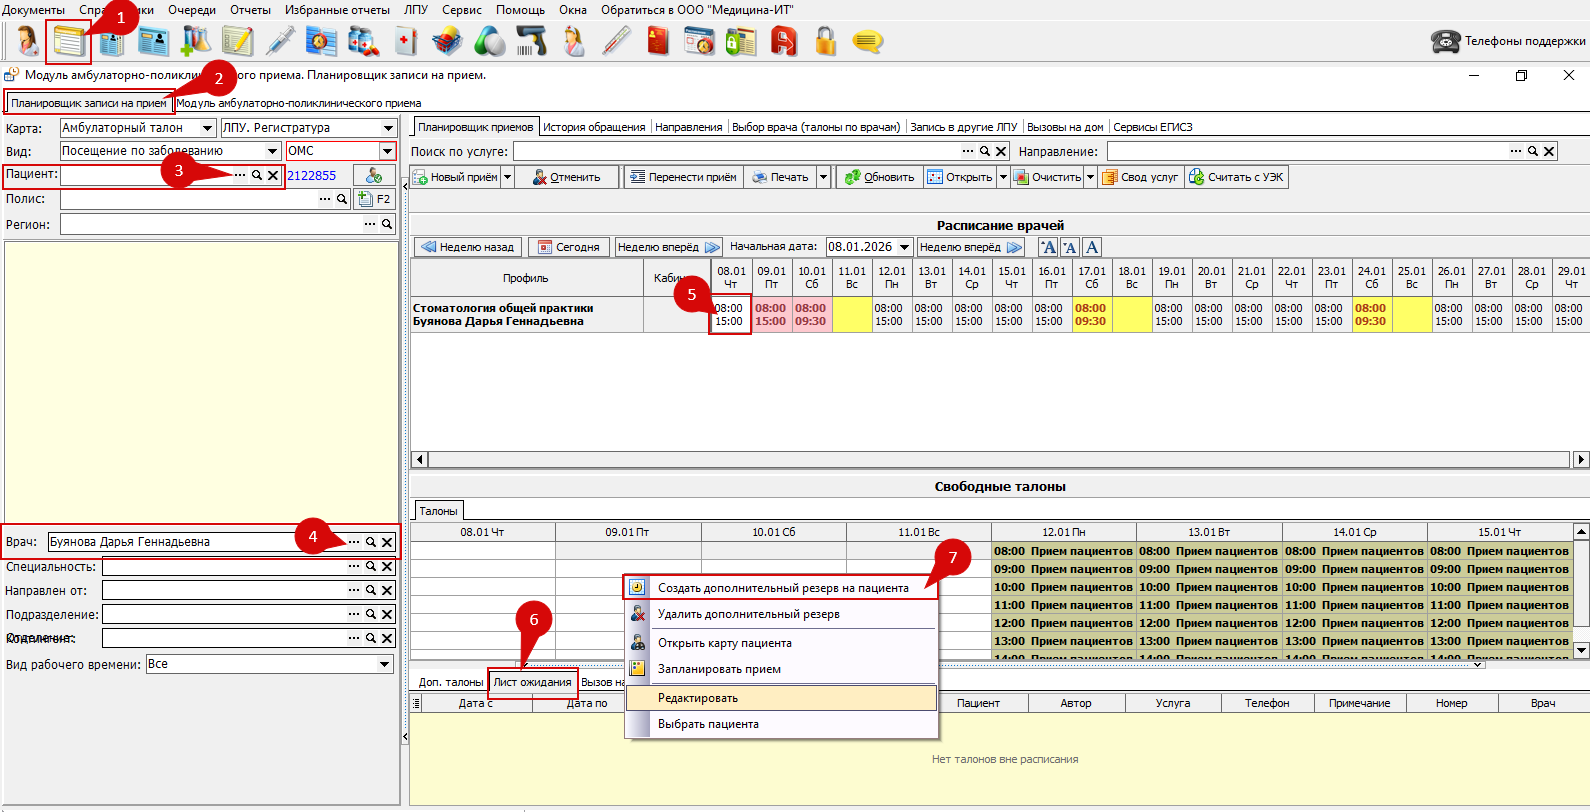1590x812 pixels.
Task: Open the shopping basket toolbar icon
Action: [x=447, y=41]
